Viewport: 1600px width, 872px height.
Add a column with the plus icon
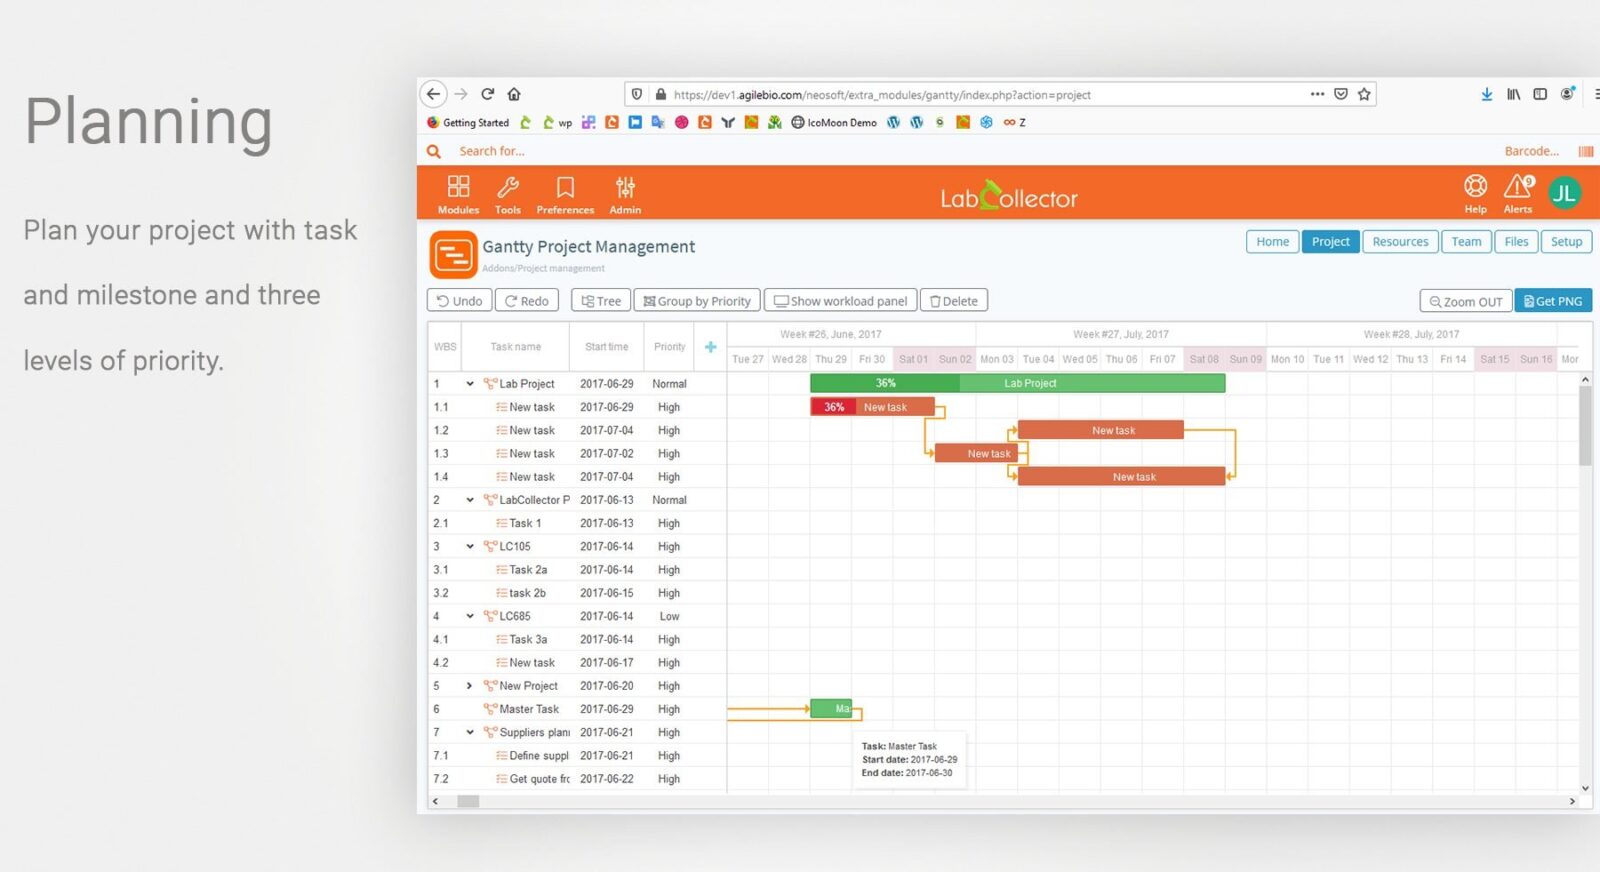click(710, 347)
